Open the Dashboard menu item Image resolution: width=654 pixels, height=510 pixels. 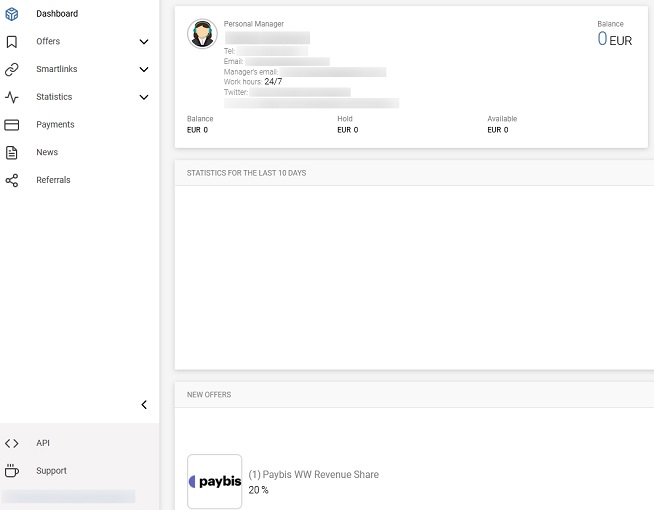click(x=57, y=14)
